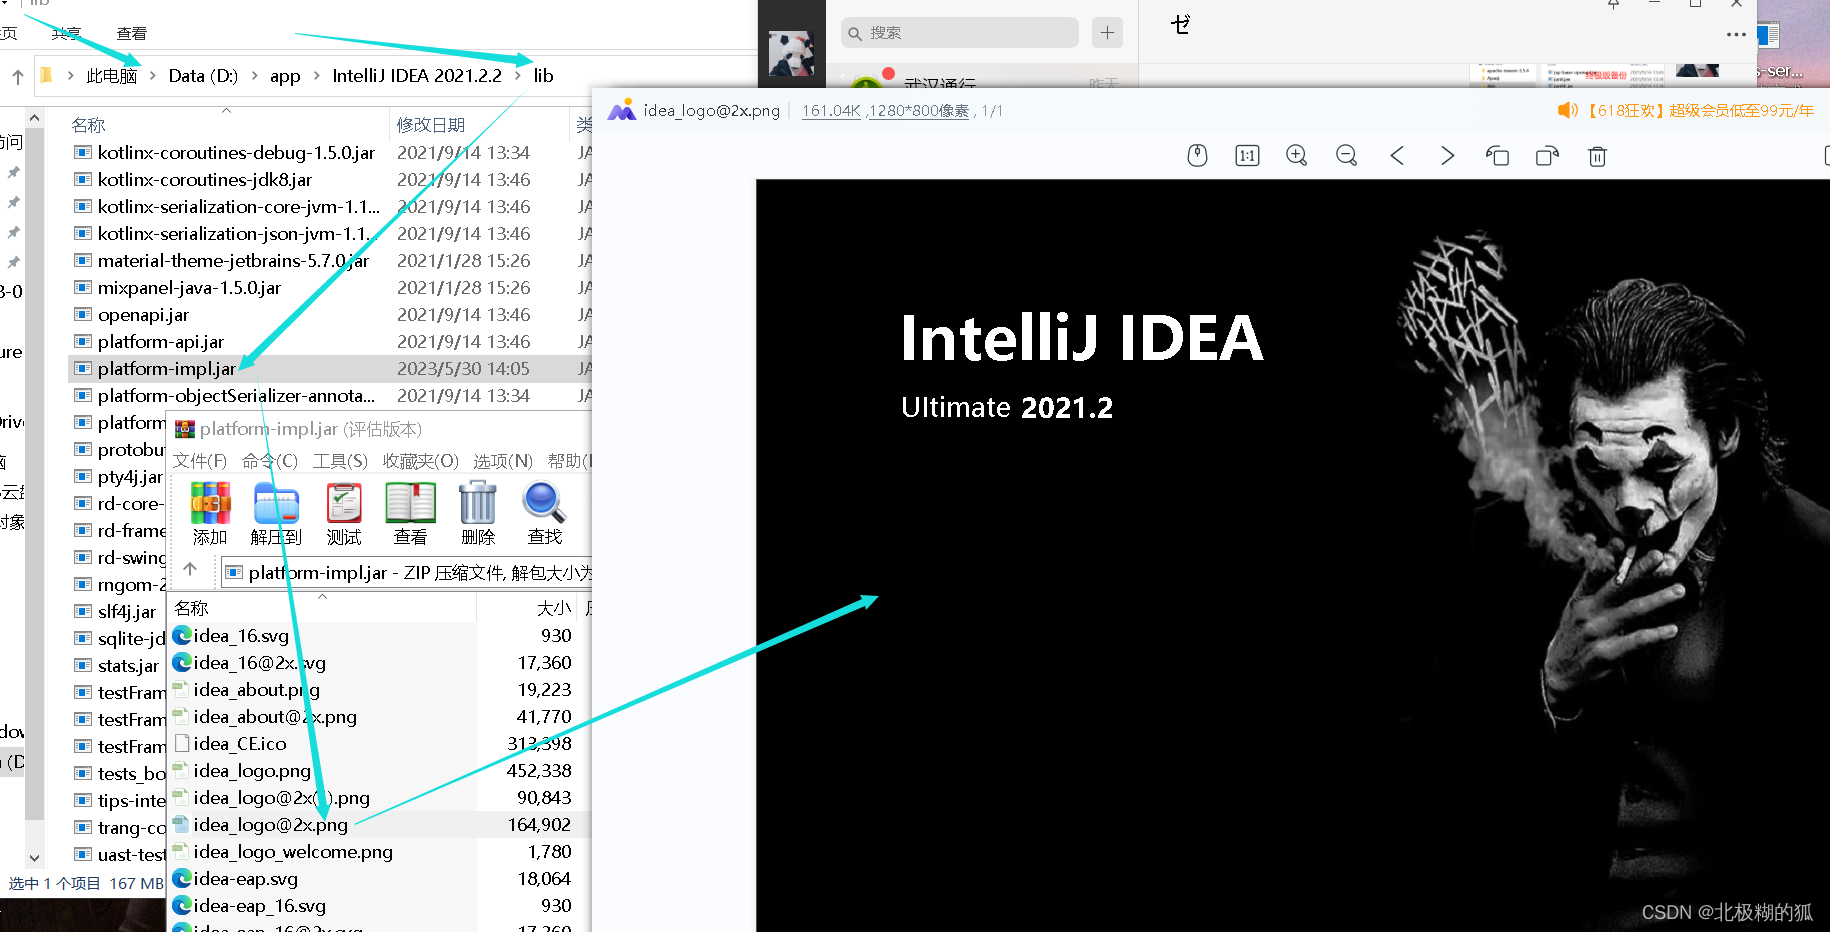Viewport: 1830px width, 932px height.
Task: Switch to Explorer 查看 ribbon tab
Action: pyautogui.click(x=132, y=33)
